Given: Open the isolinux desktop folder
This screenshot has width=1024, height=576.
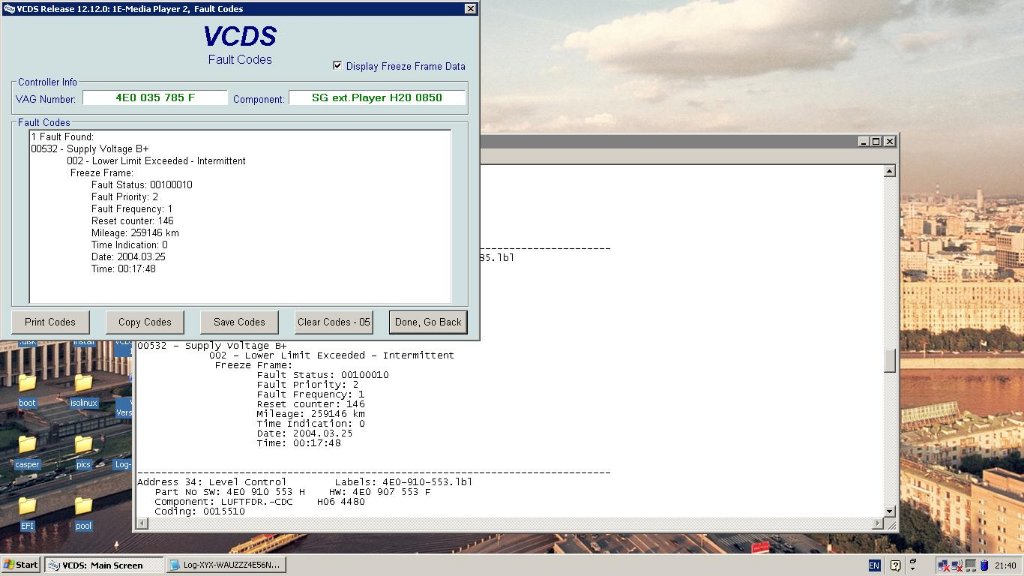Looking at the screenshot, I should (83, 383).
